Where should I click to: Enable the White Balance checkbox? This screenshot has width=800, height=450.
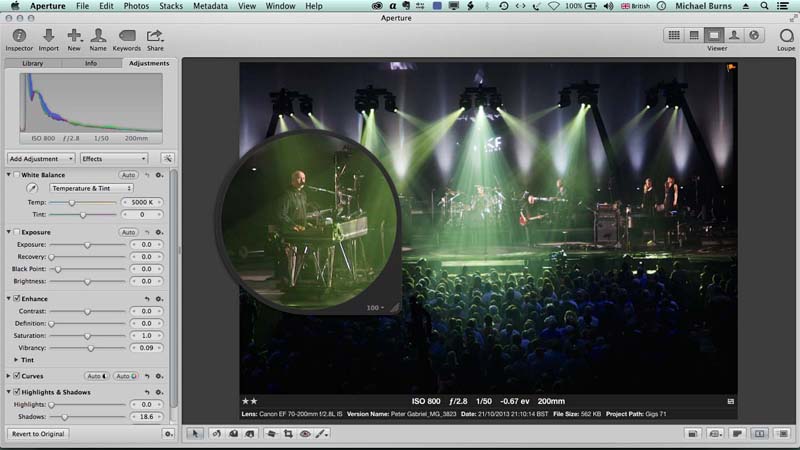17,174
